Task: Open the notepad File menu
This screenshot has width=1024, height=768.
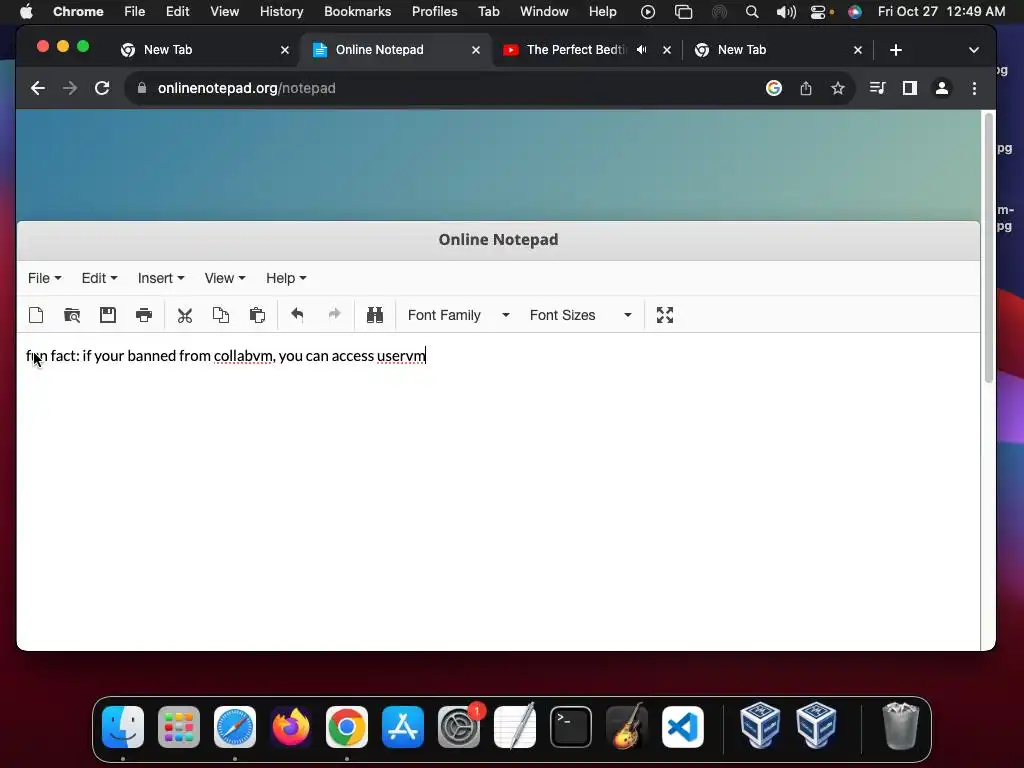Action: coord(44,278)
